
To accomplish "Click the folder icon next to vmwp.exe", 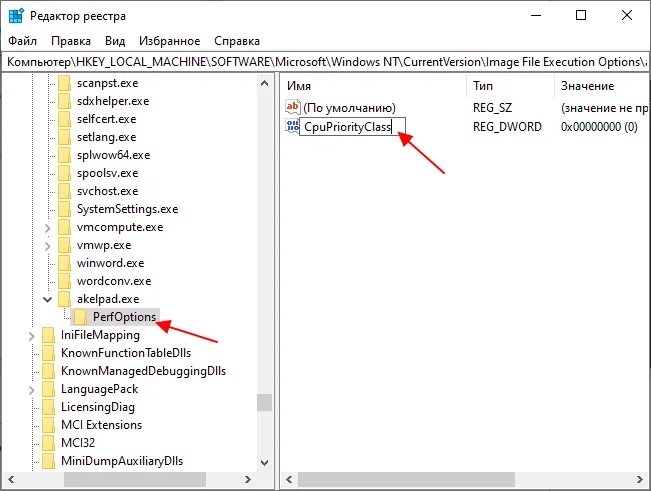I will point(64,245).
